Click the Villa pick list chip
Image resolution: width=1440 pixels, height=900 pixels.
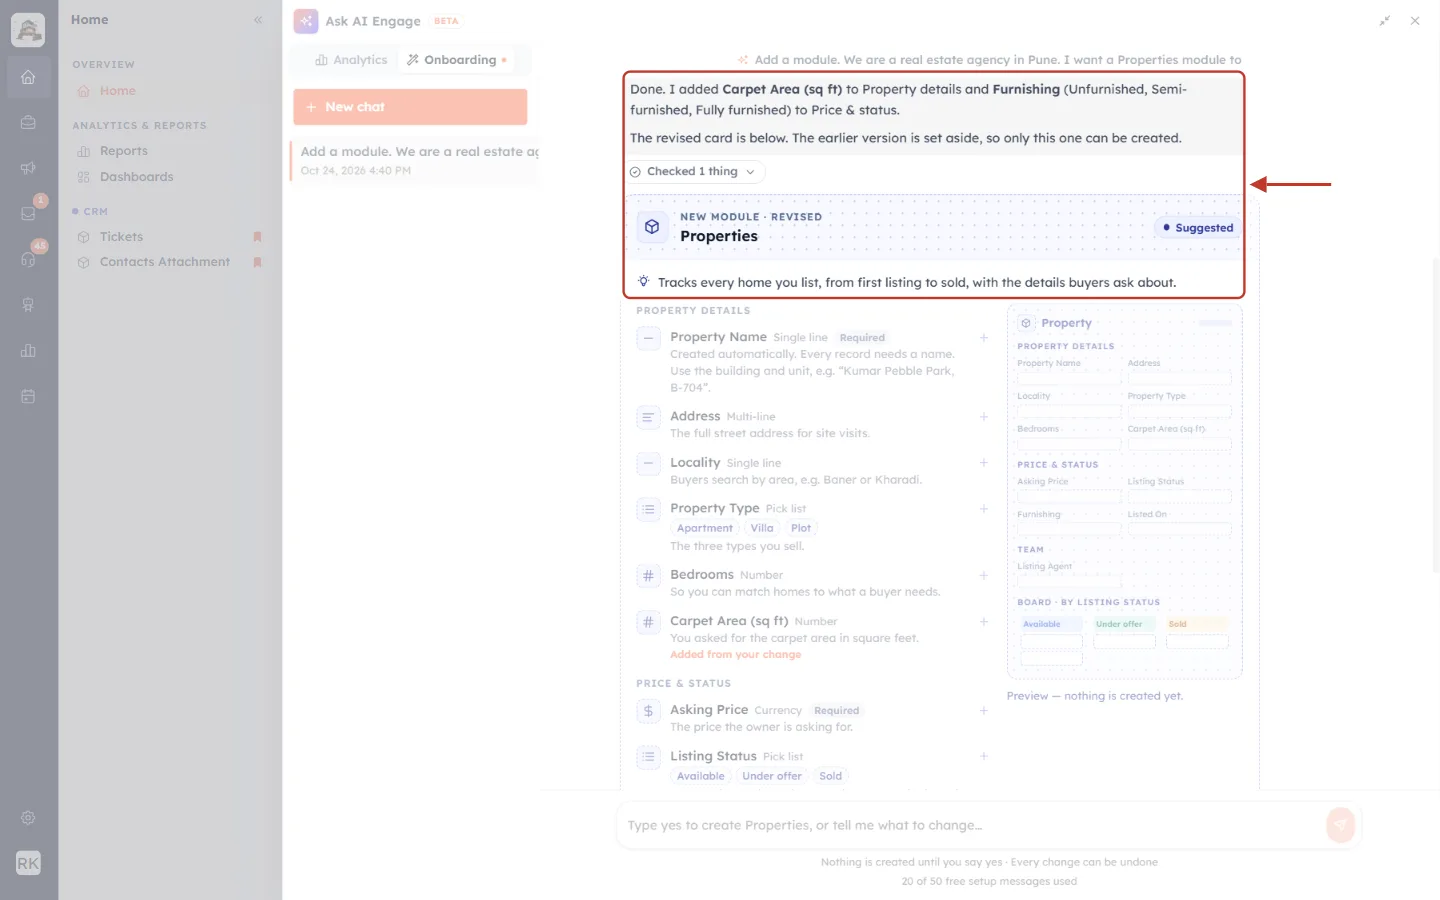[x=762, y=528]
